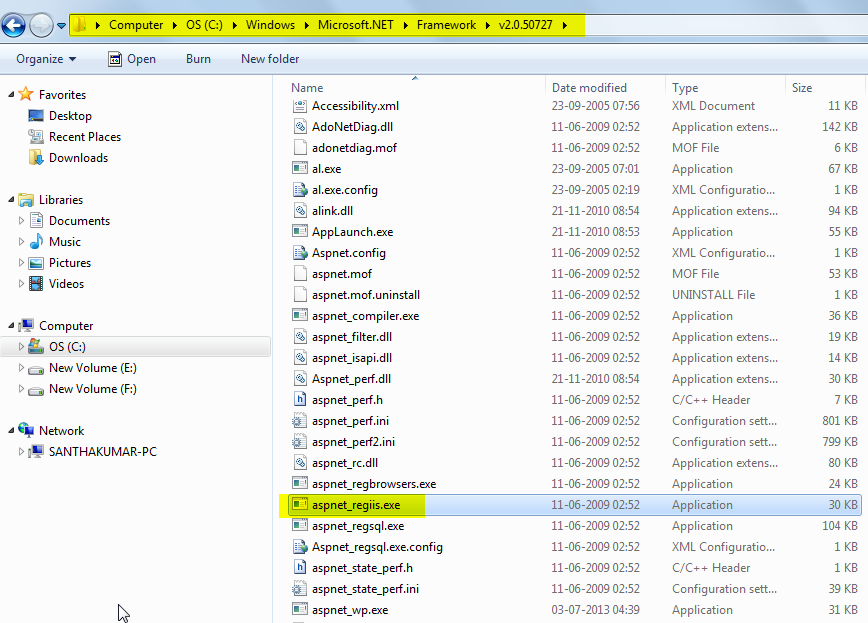The image size is (868, 623).
Task: Click the Accessibility.xml file icon
Action: pyautogui.click(x=299, y=105)
